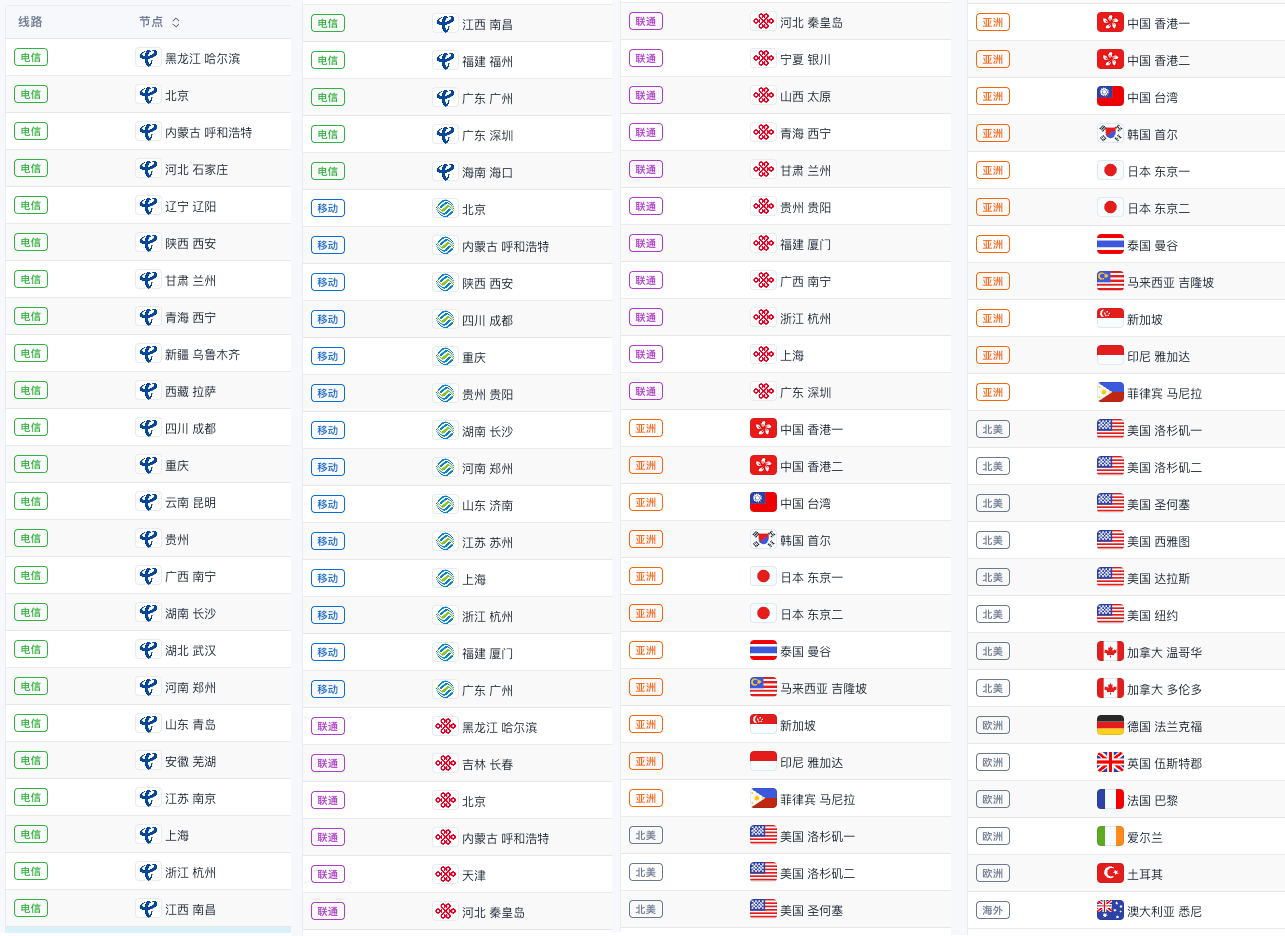This screenshot has width=1285, height=936.
Task: Click the 海外 tag beside 澳大利亚 悉尼
Action: click(993, 910)
